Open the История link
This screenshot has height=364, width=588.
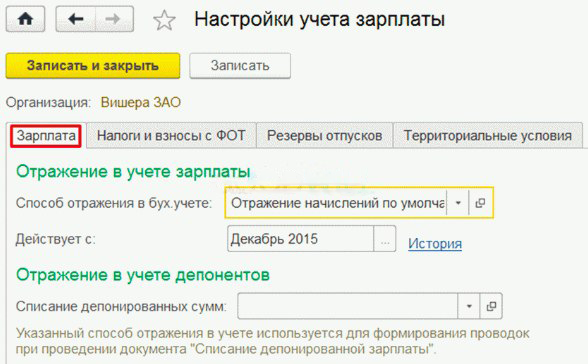(435, 244)
